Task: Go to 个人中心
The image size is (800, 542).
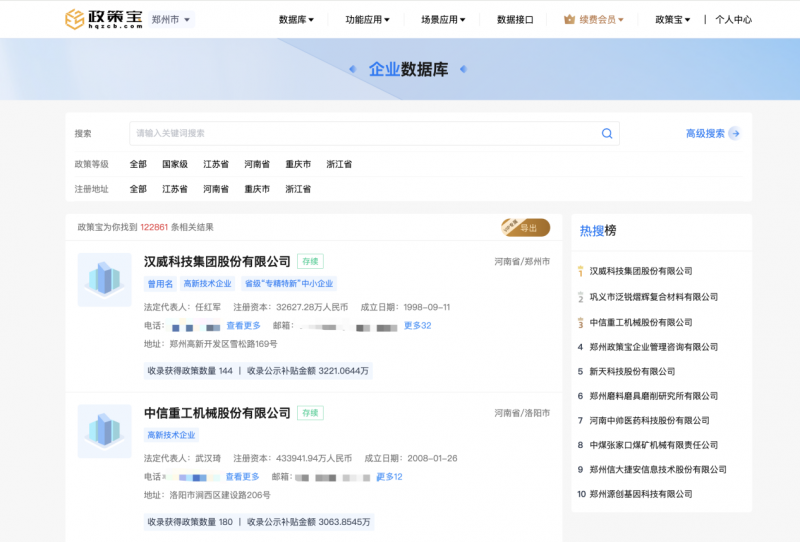Action: [x=733, y=19]
